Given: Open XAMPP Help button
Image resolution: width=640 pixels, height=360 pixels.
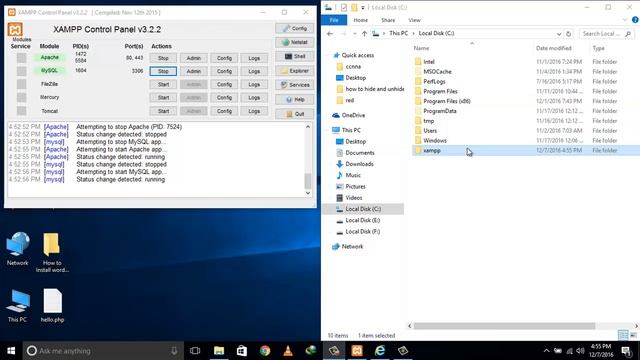Looking at the screenshot, I should [x=294, y=99].
